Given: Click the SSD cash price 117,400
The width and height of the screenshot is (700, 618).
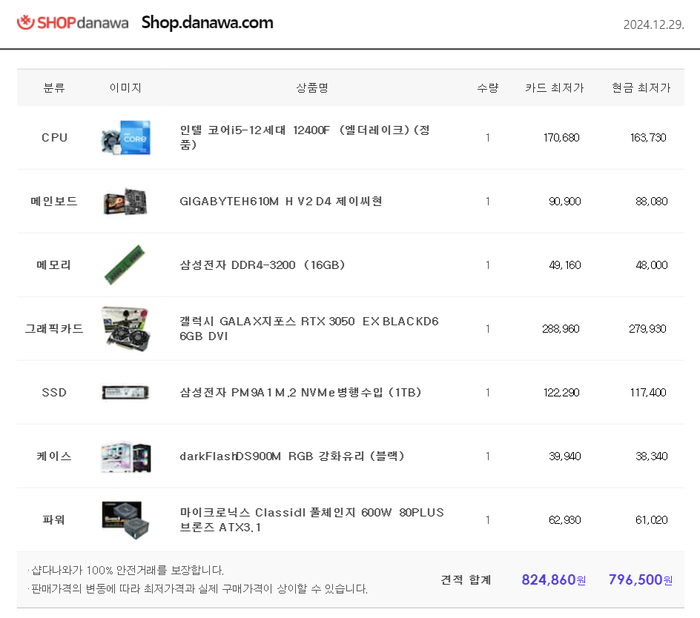Looking at the screenshot, I should (648, 393).
